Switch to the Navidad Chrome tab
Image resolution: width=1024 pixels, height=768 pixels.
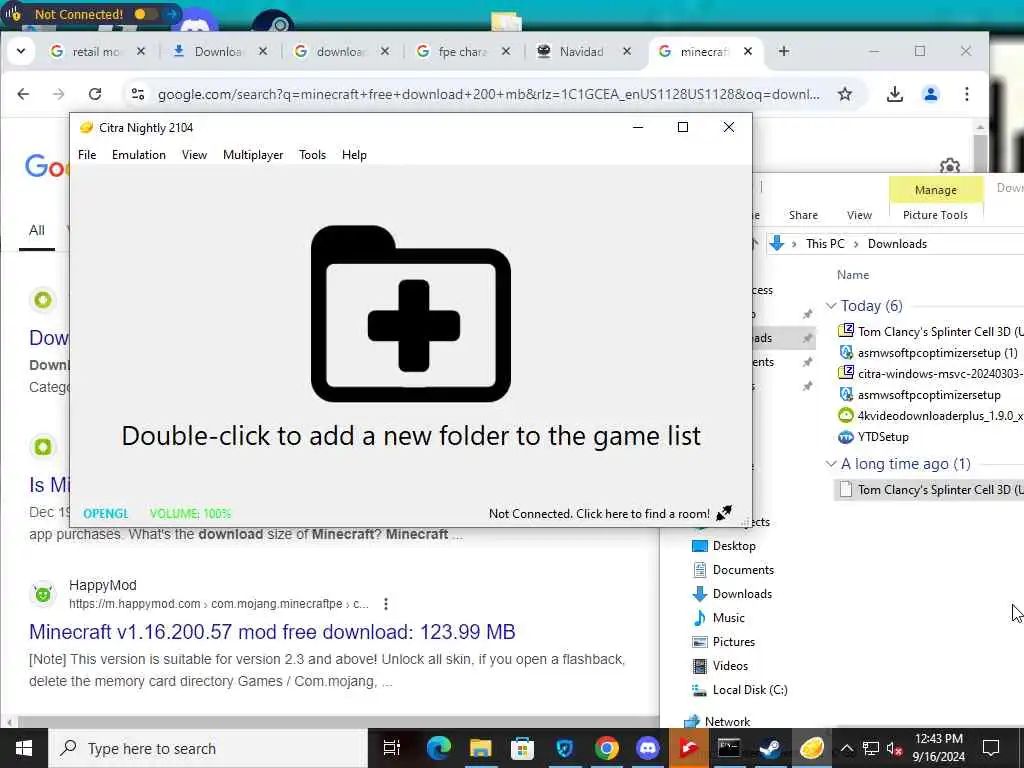pyautogui.click(x=581, y=52)
